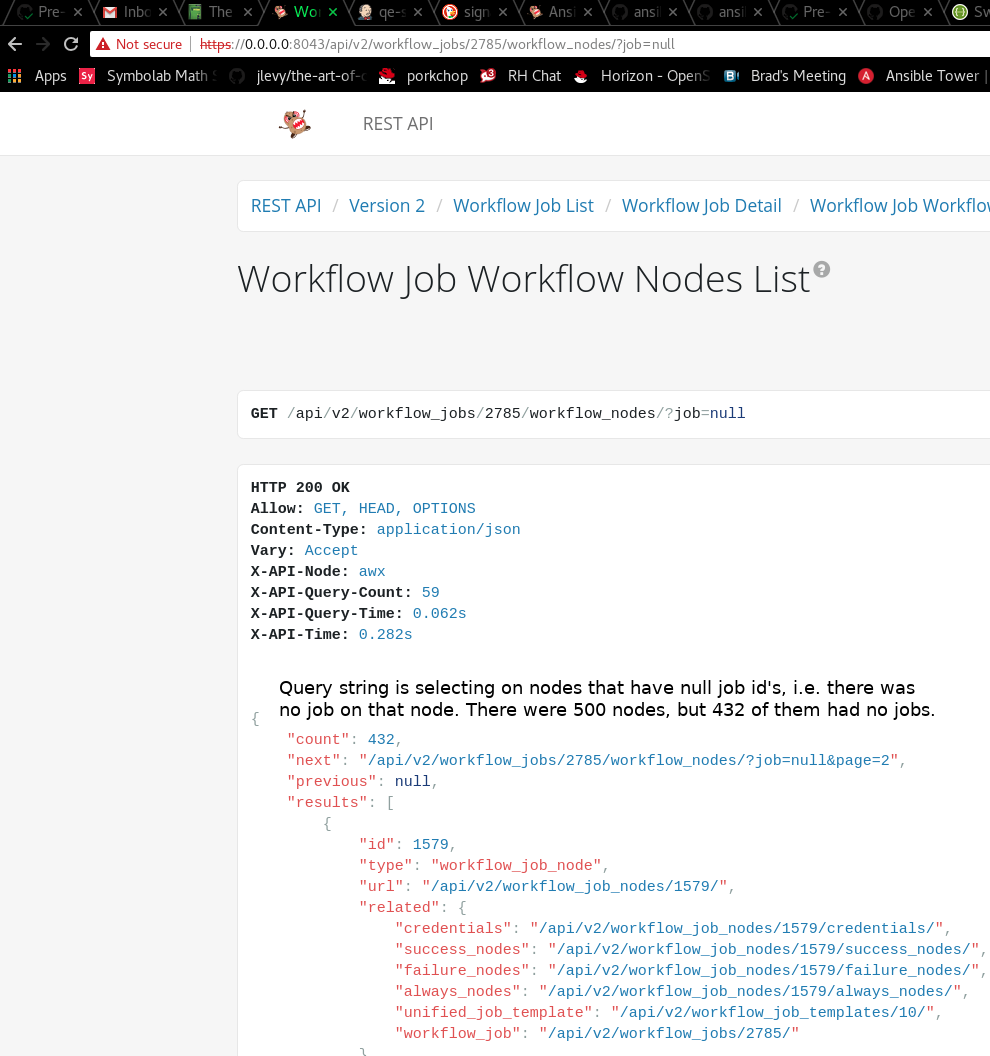990x1056 pixels.
Task: Open the Symbolab Math bookmark
Action: tap(149, 76)
